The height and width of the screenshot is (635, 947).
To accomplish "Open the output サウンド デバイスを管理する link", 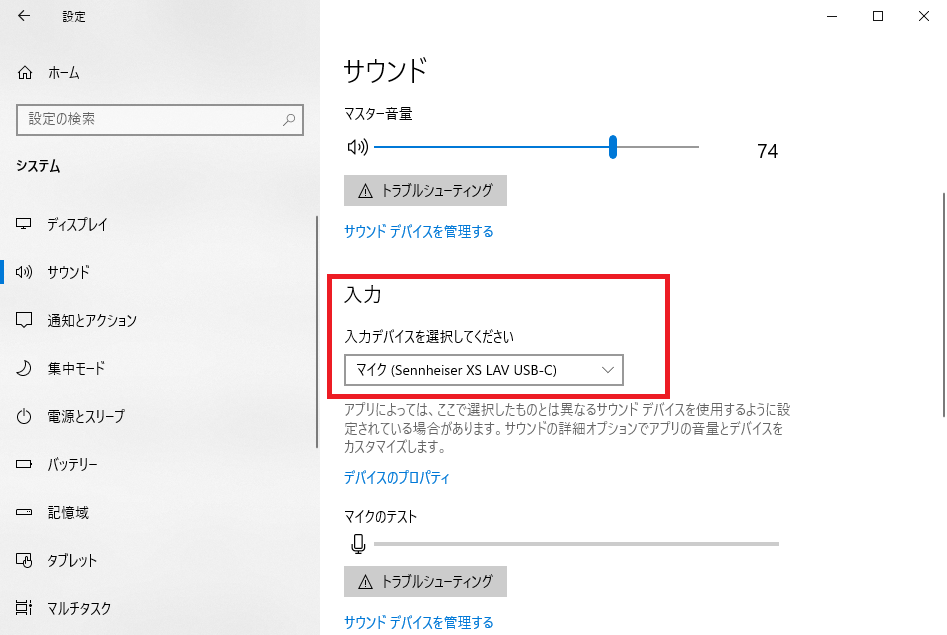I will (419, 231).
